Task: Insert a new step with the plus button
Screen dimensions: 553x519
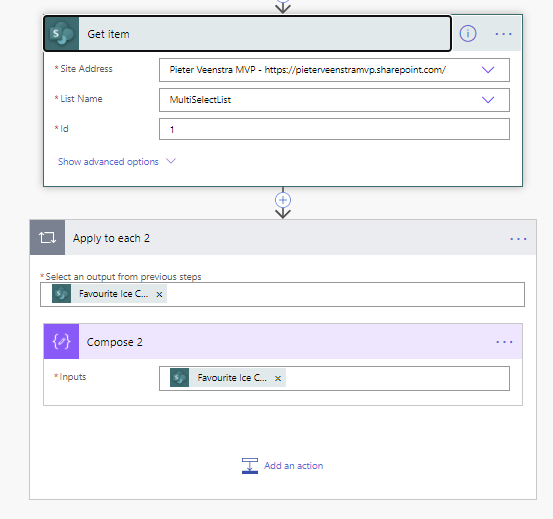Action: [x=283, y=200]
